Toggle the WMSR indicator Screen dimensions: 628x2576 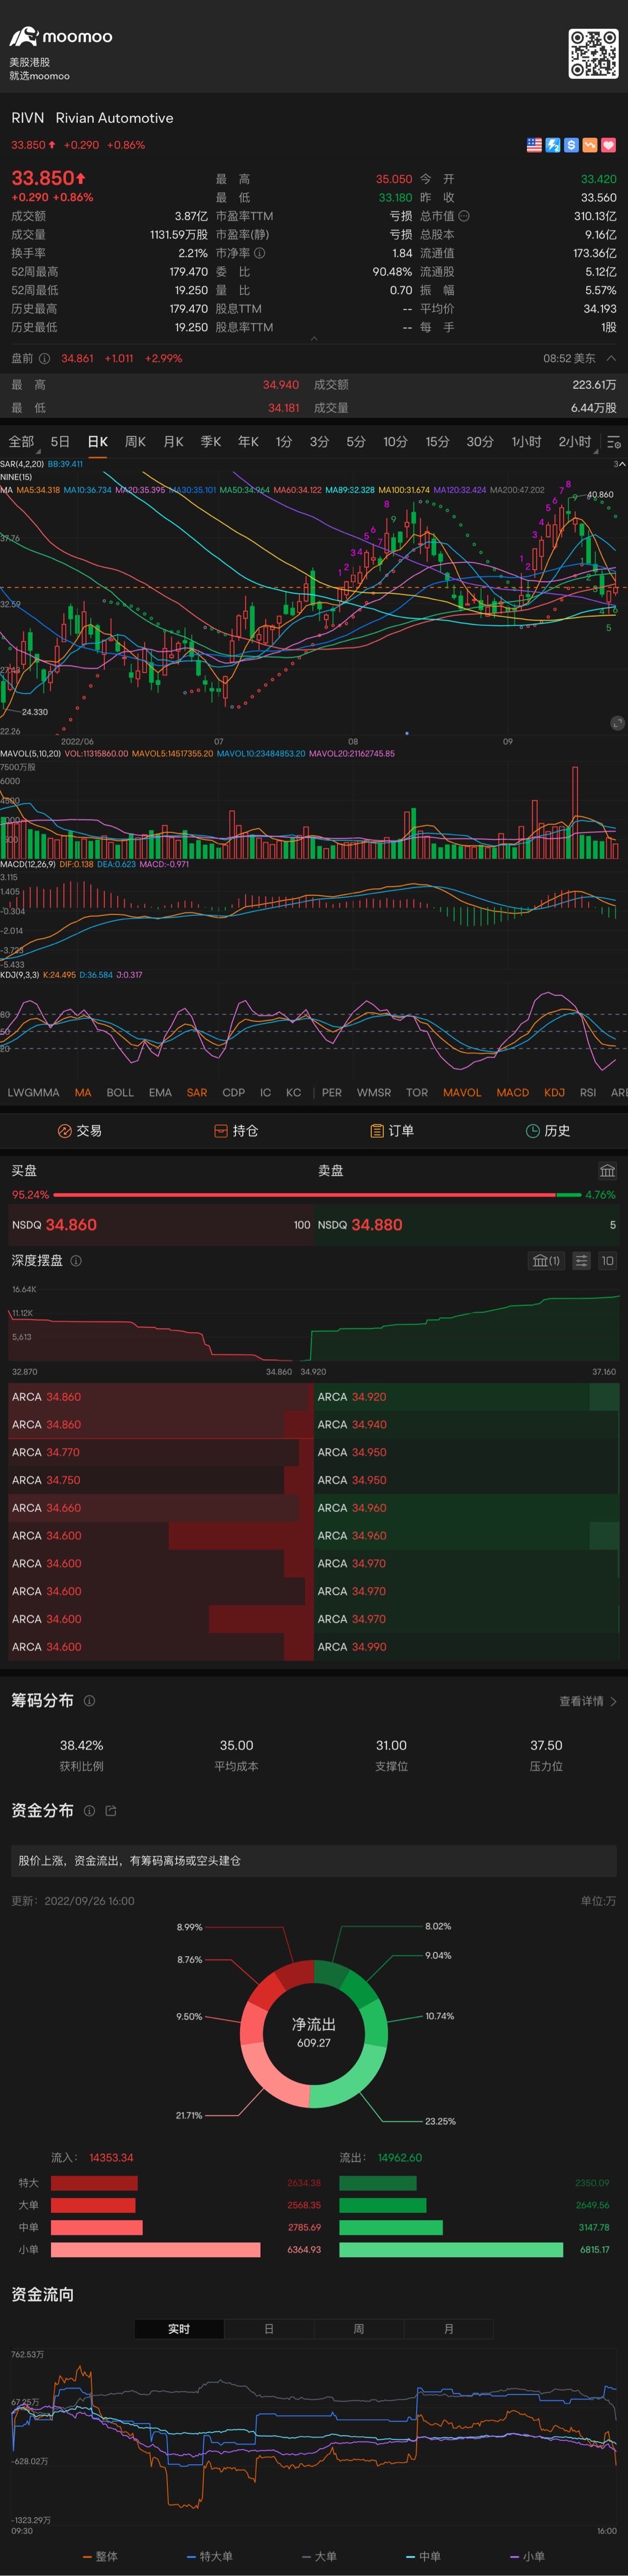(x=374, y=1092)
